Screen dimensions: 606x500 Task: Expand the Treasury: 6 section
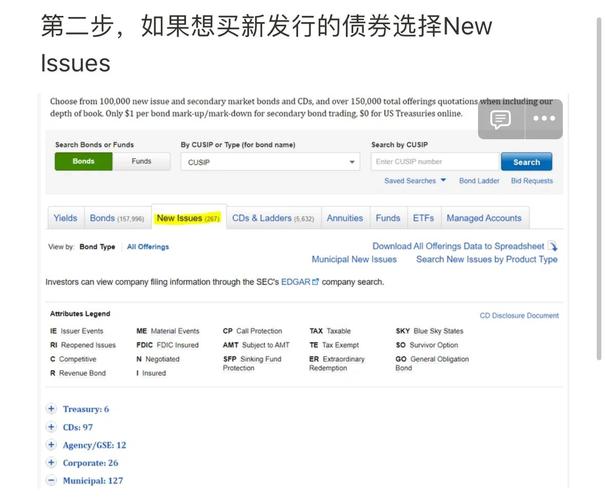tap(51, 409)
